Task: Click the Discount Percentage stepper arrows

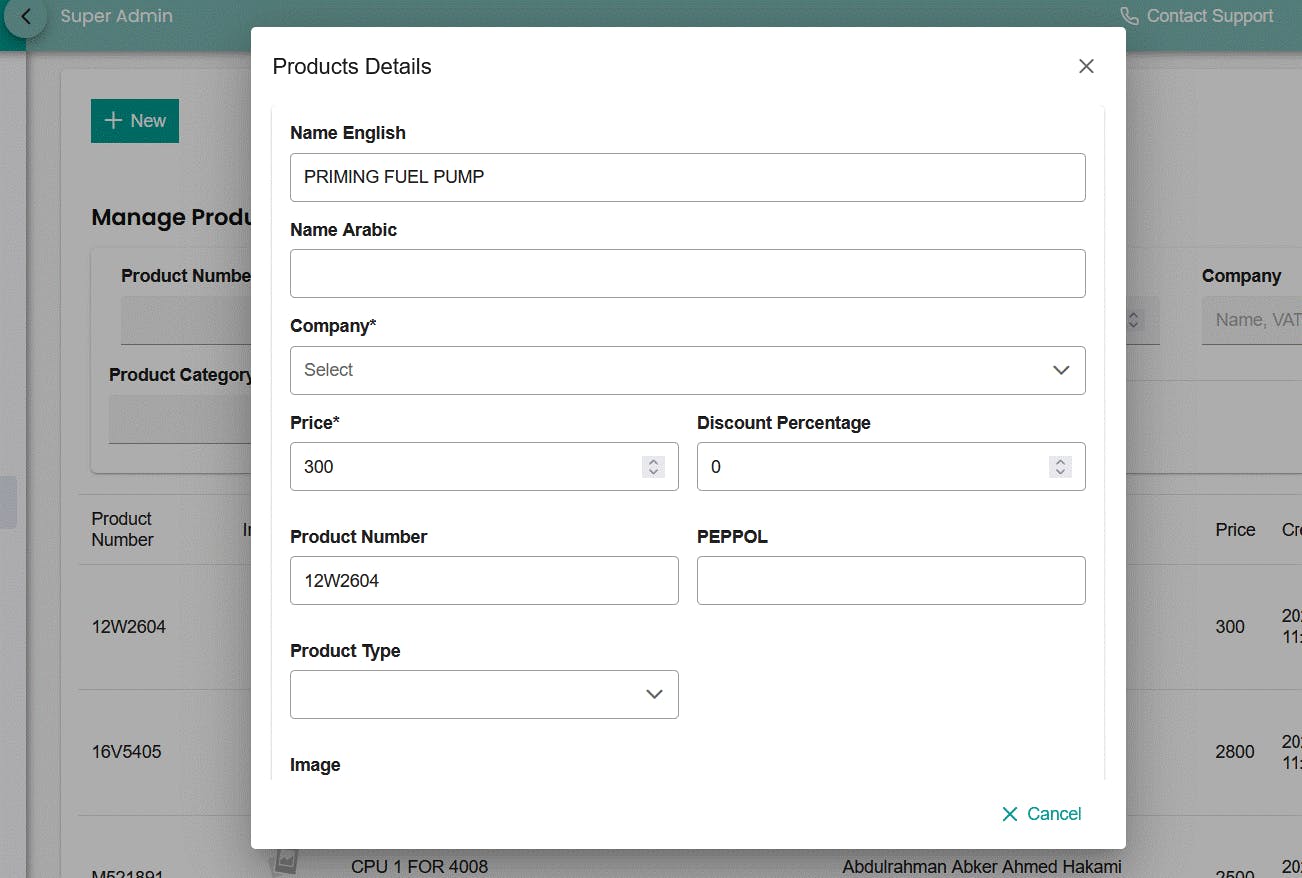Action: tap(1060, 467)
